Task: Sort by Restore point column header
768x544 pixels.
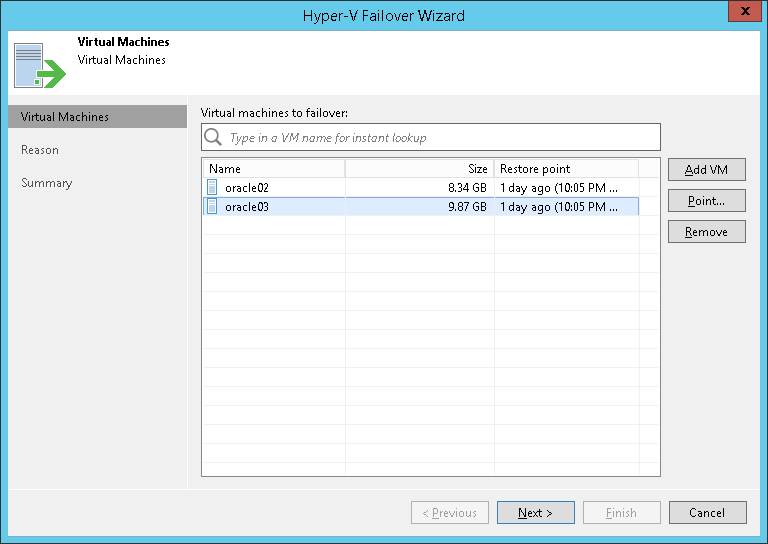Action: pyautogui.click(x=566, y=169)
